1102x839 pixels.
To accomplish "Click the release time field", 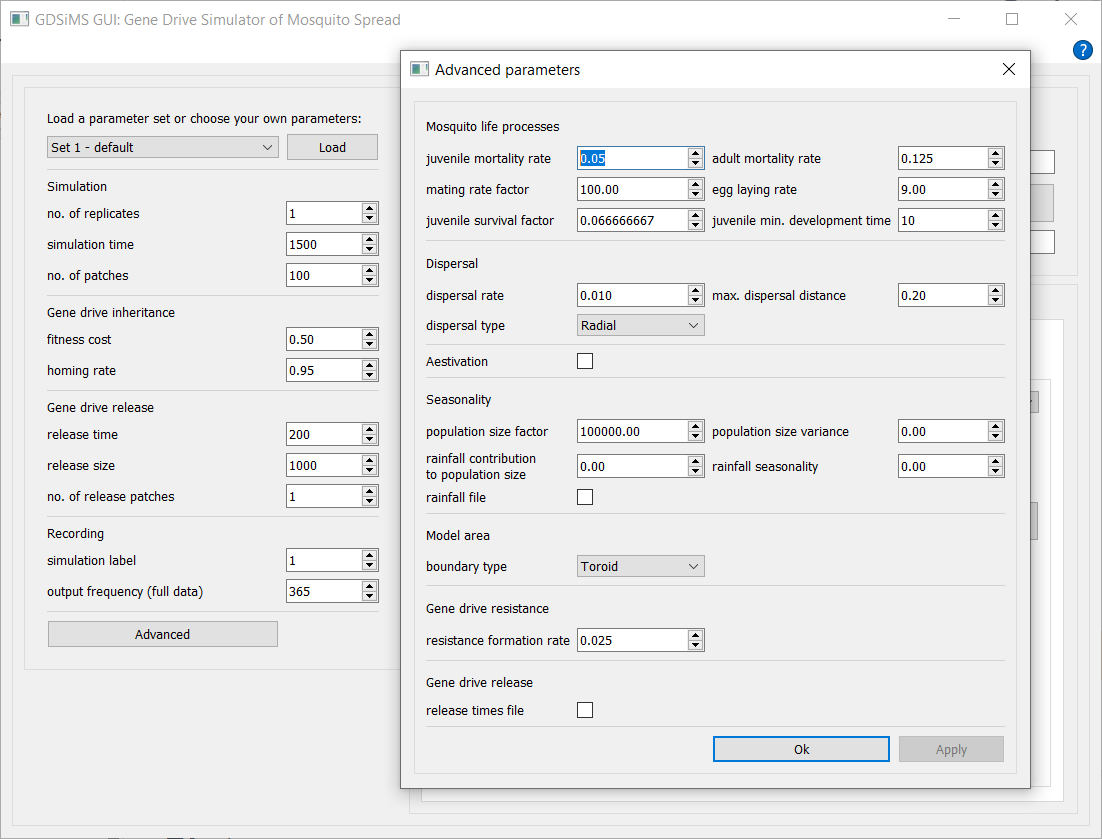I will point(324,434).
